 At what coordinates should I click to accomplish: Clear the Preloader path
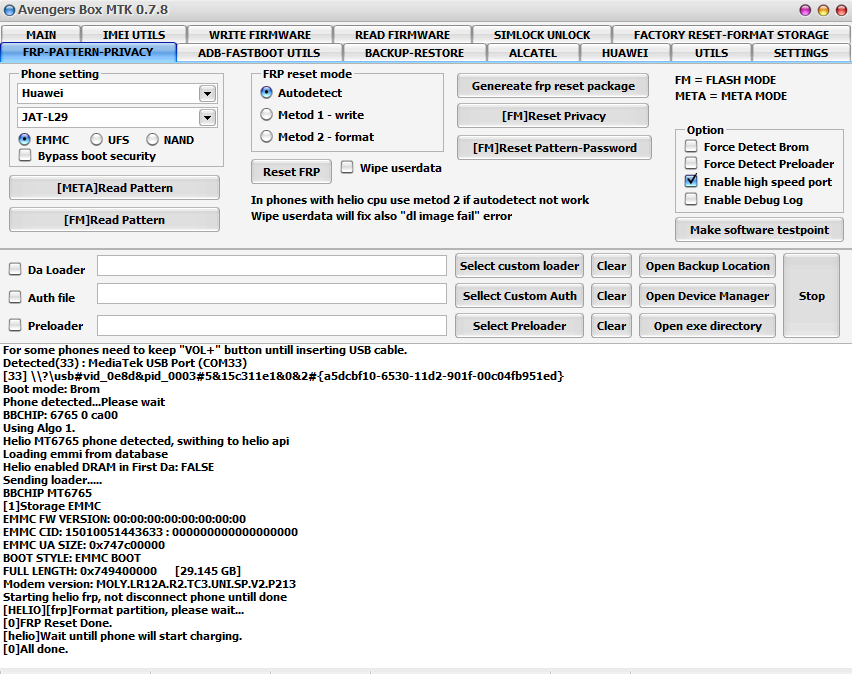click(x=611, y=326)
